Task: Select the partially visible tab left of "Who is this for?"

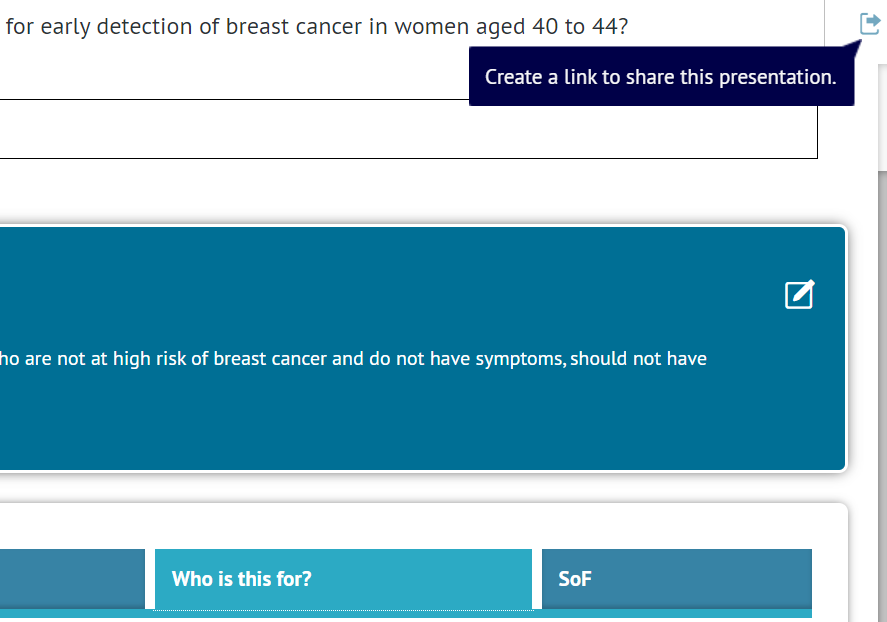Action: tap(72, 578)
